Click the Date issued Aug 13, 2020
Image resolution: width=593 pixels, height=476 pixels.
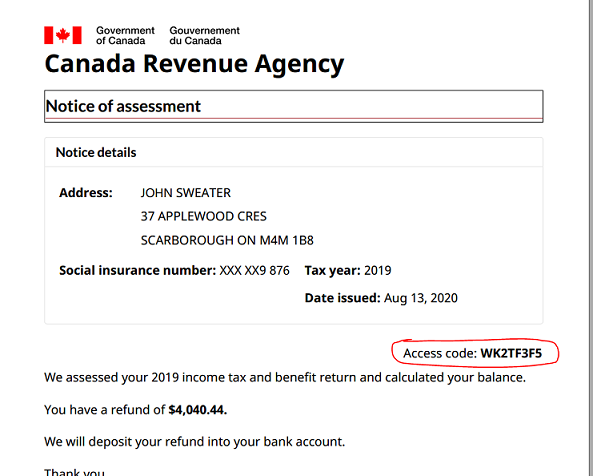(x=421, y=298)
